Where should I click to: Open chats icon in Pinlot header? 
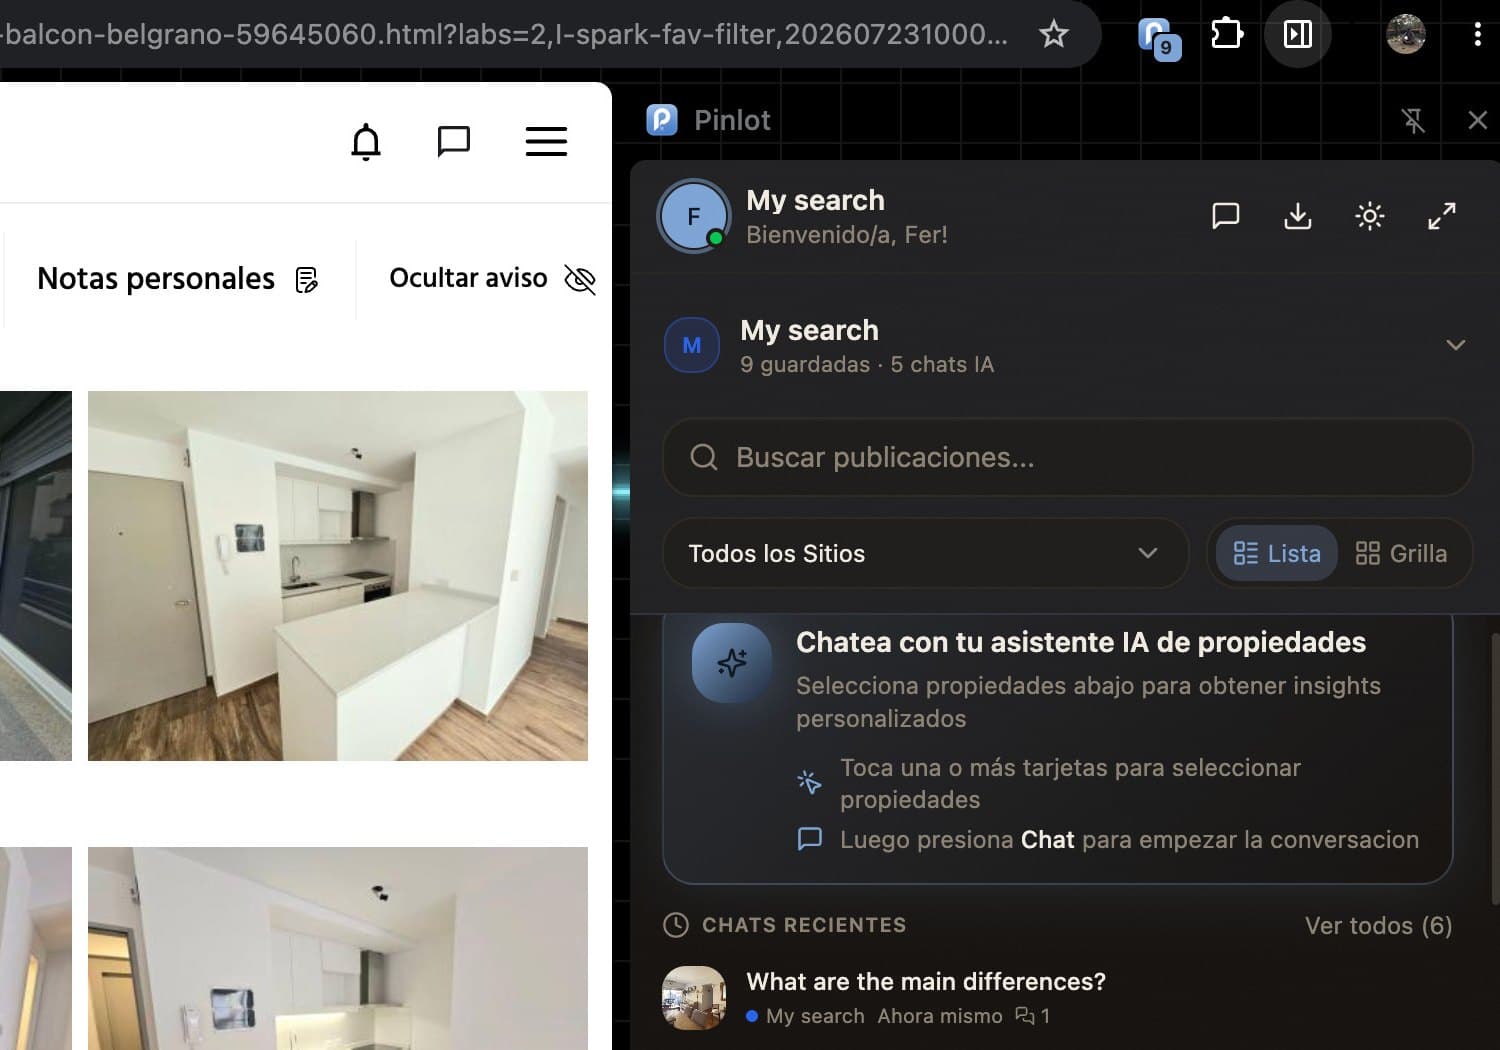click(1226, 216)
